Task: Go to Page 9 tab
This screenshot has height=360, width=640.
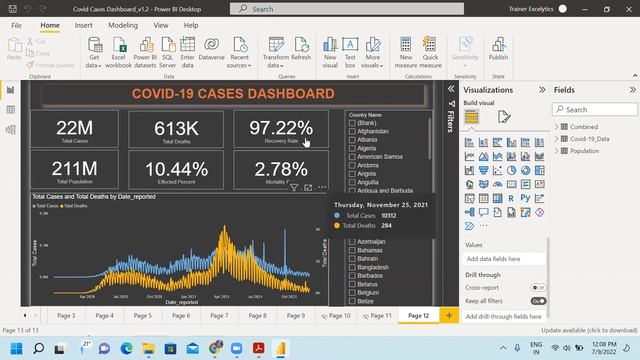Action: pyautogui.click(x=296, y=316)
